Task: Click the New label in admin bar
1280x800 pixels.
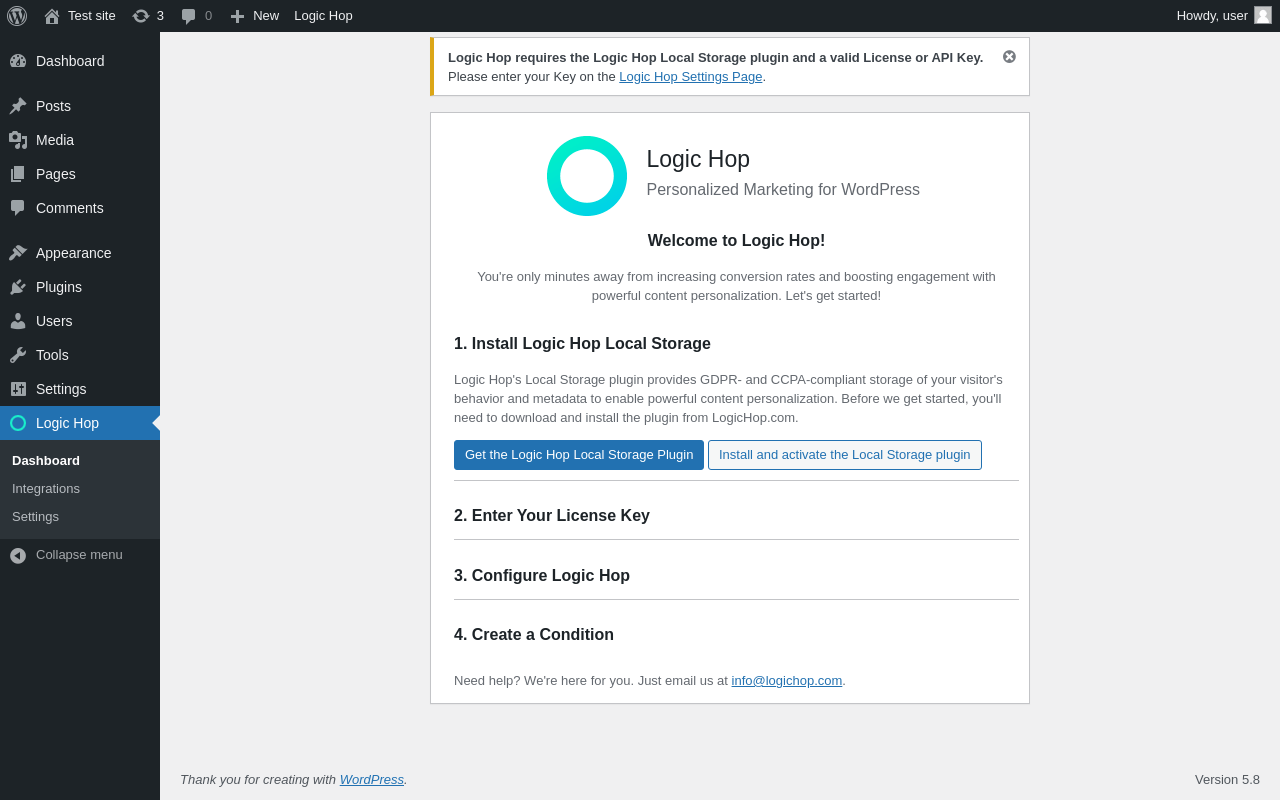Action: click(x=266, y=16)
